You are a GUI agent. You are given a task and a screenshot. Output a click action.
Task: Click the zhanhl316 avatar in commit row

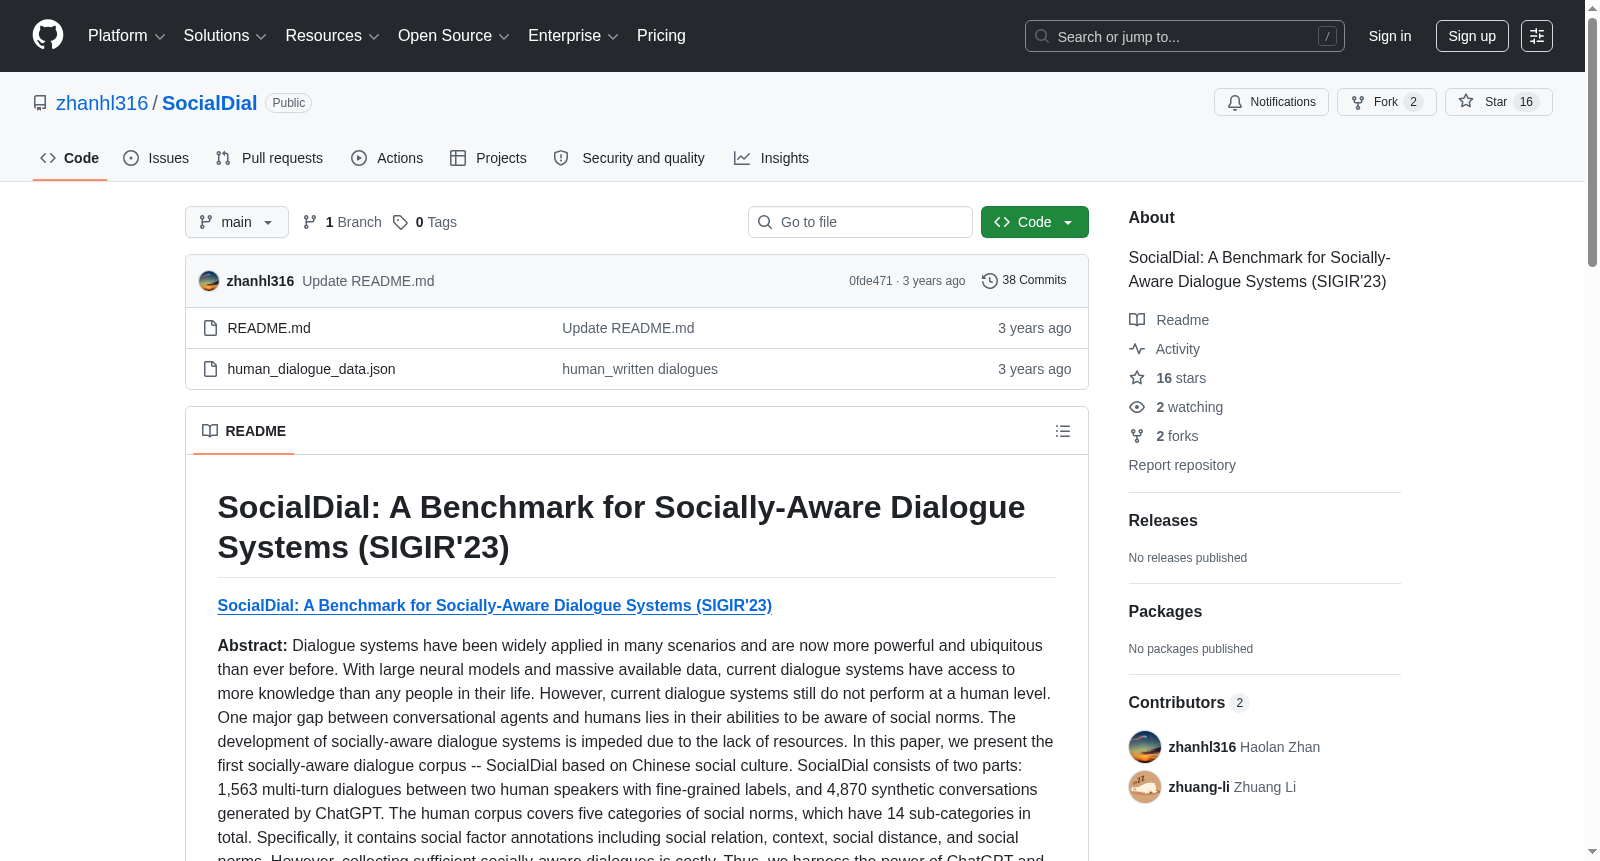pos(209,281)
